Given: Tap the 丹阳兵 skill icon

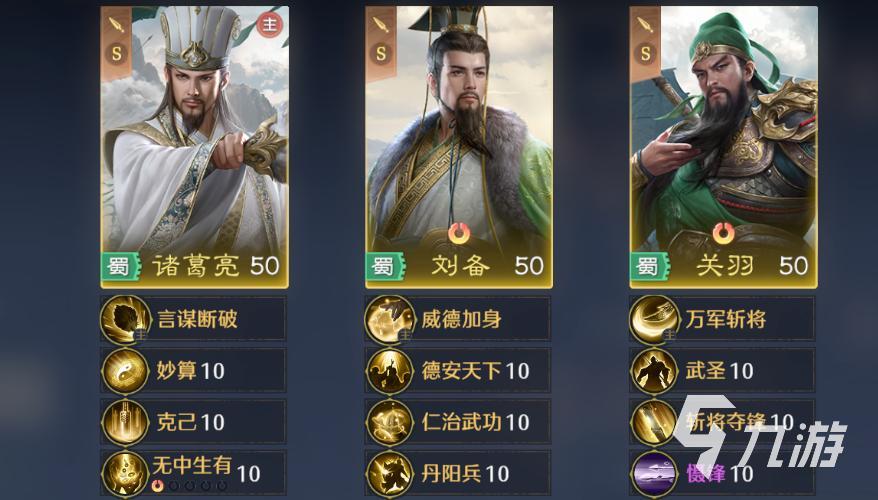Looking at the screenshot, I should [389, 474].
